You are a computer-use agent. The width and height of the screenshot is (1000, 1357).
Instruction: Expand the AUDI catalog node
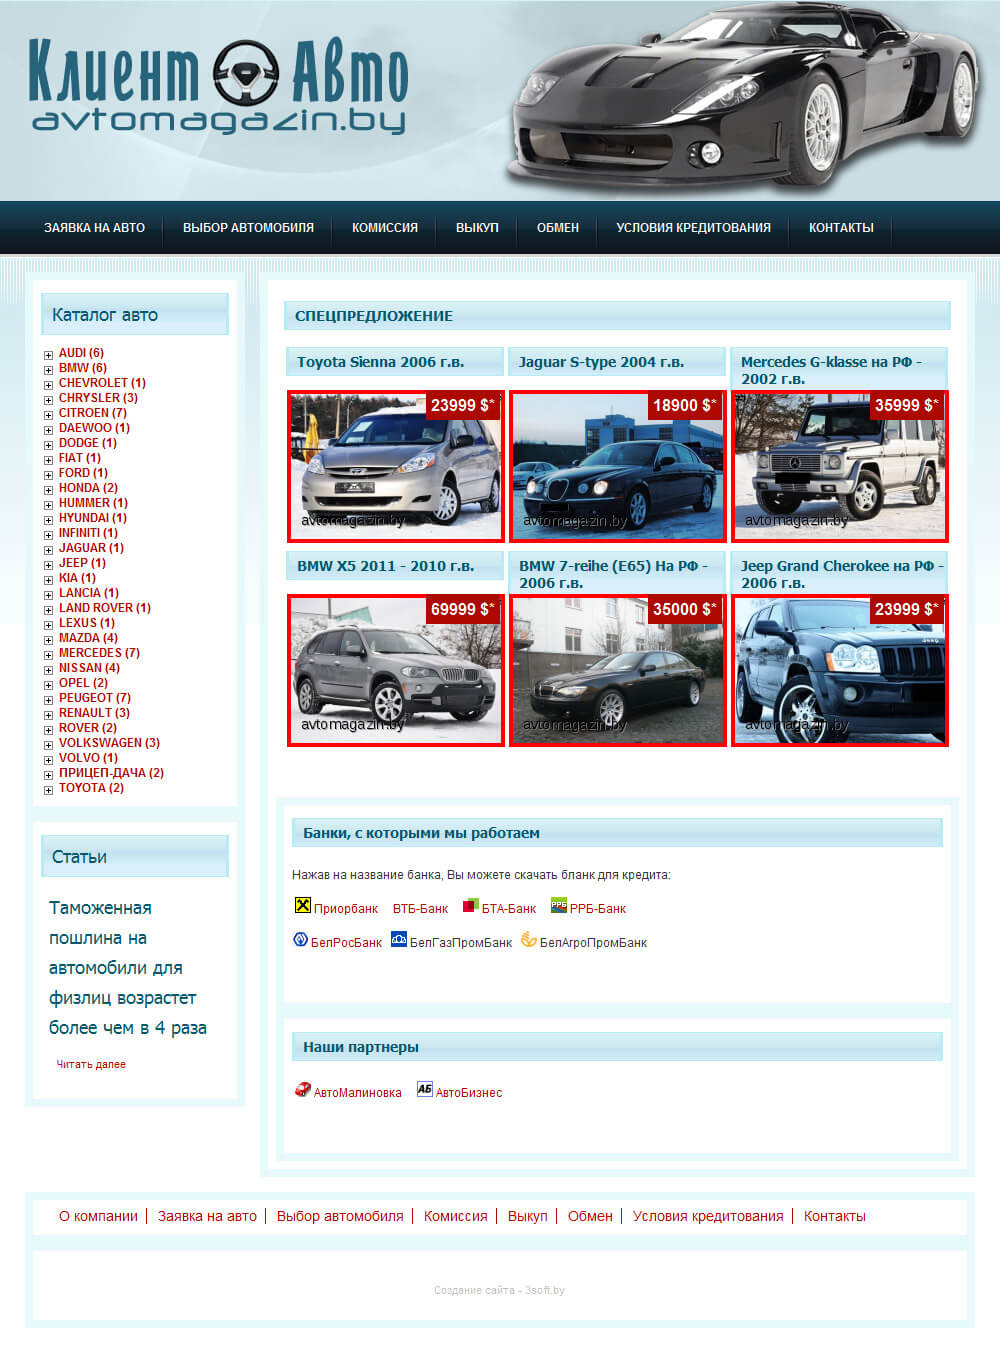[48, 354]
